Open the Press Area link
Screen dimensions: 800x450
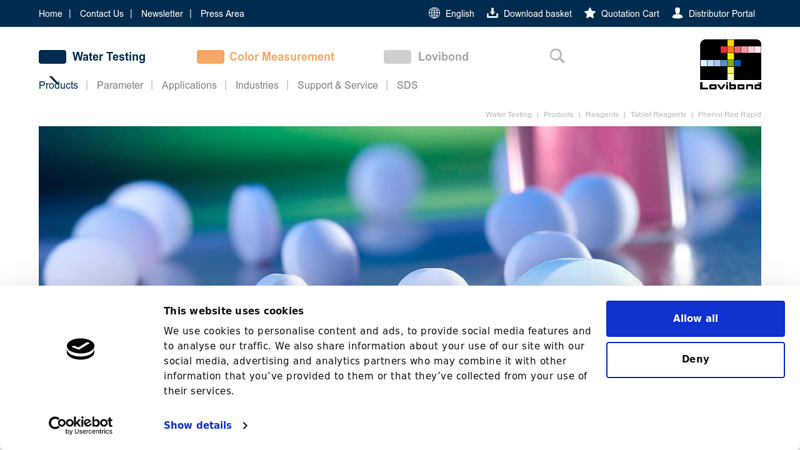point(222,14)
